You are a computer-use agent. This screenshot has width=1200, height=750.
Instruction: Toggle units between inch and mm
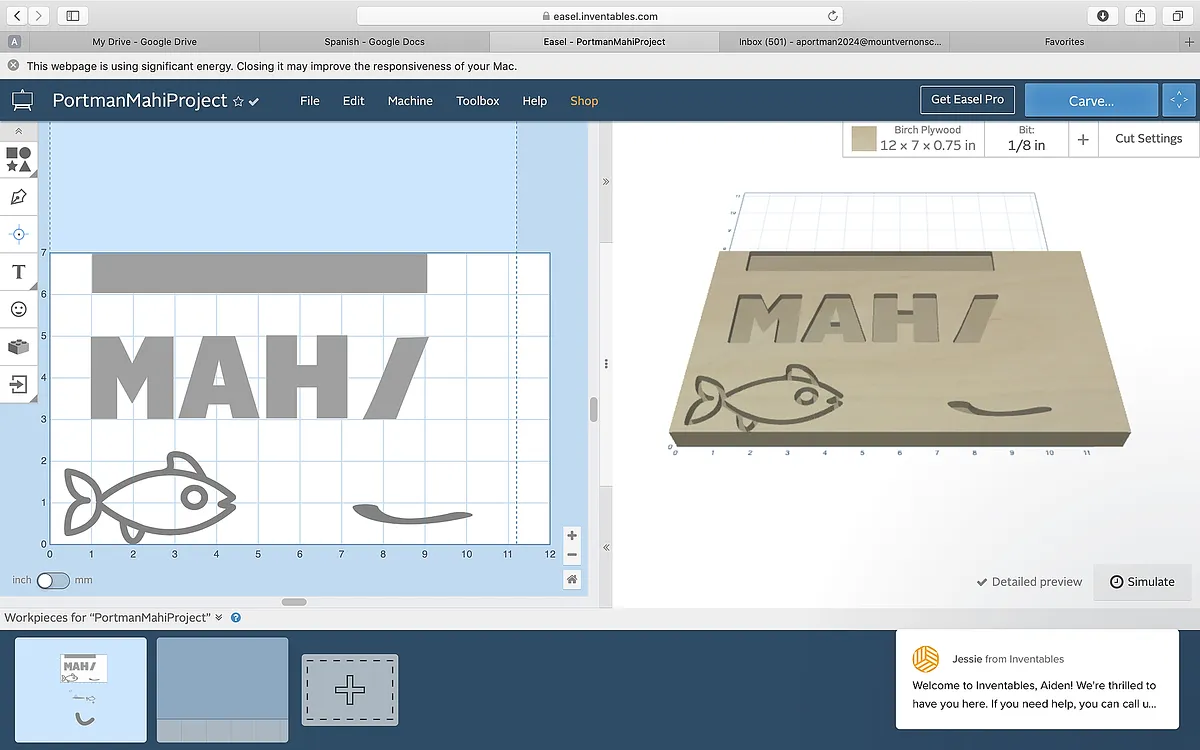53,580
